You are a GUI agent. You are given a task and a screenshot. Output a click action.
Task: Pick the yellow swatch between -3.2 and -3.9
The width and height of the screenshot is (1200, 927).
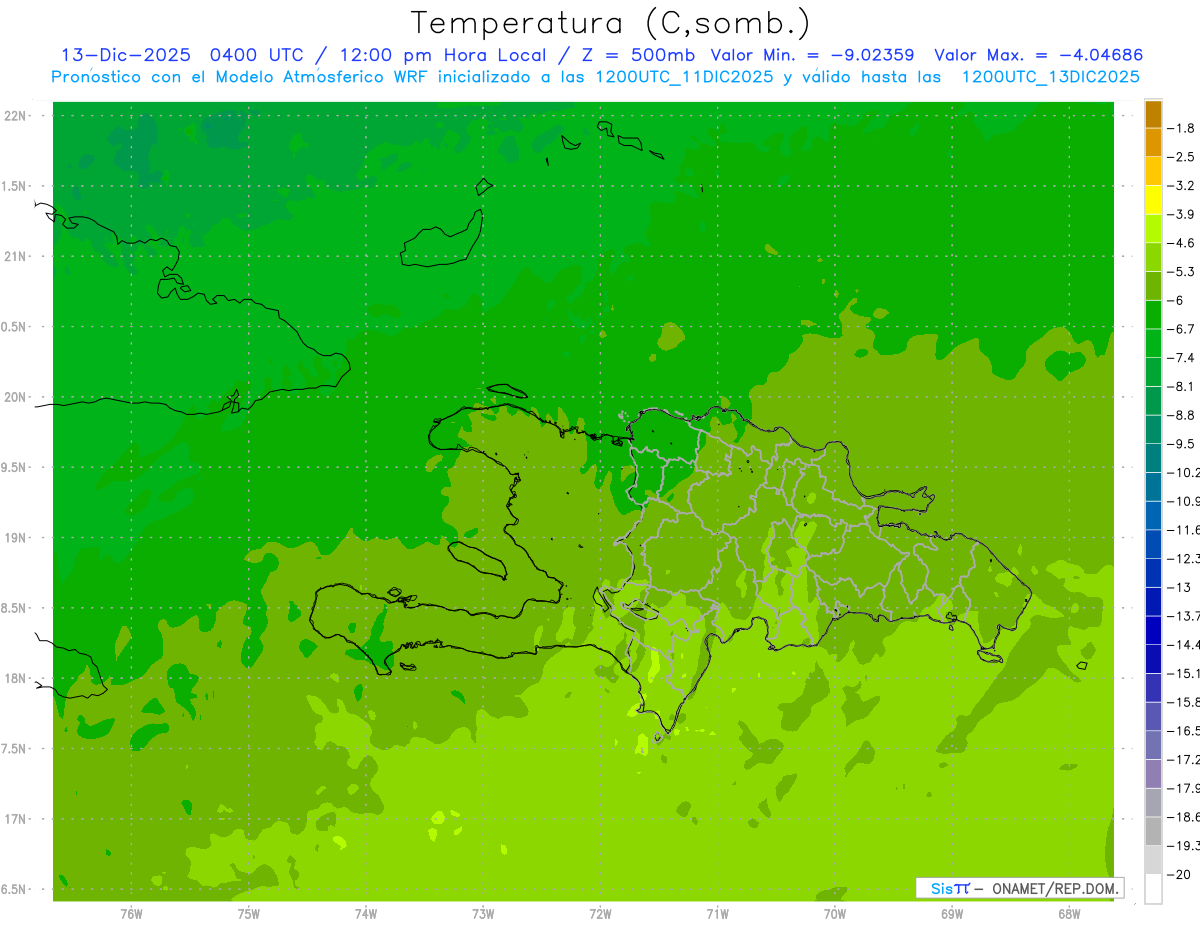click(1153, 200)
